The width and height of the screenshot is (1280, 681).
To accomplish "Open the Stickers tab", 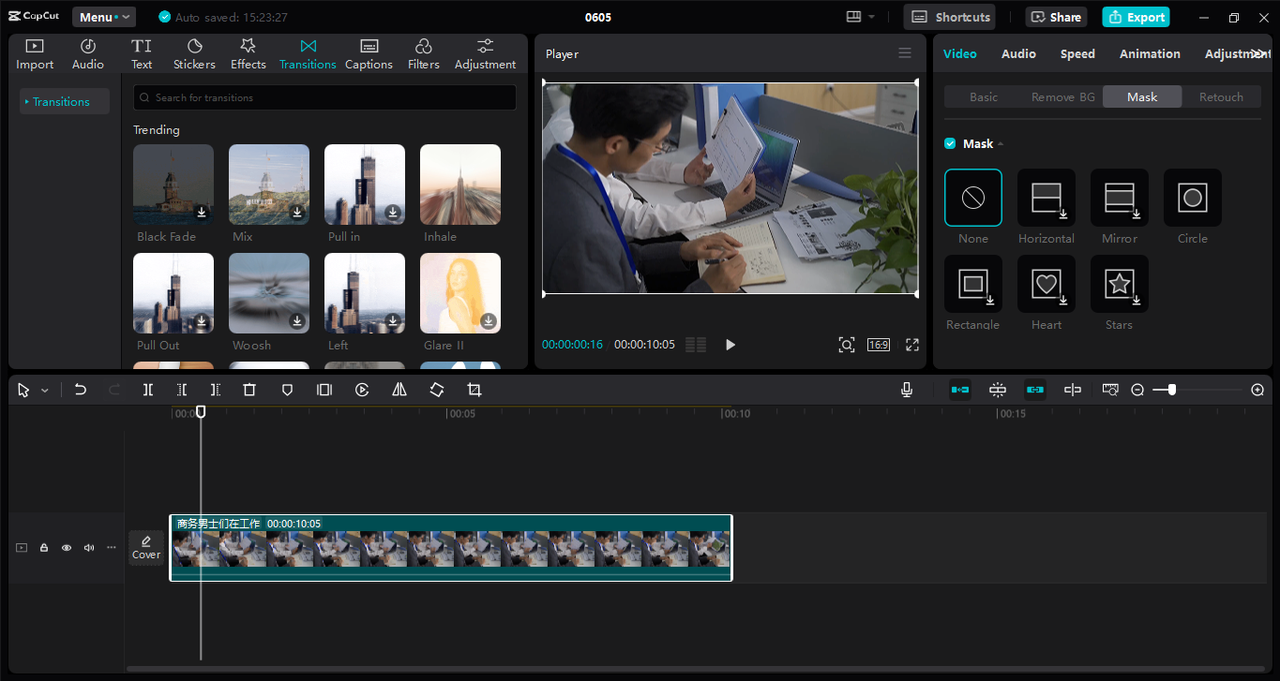I will click(x=194, y=54).
